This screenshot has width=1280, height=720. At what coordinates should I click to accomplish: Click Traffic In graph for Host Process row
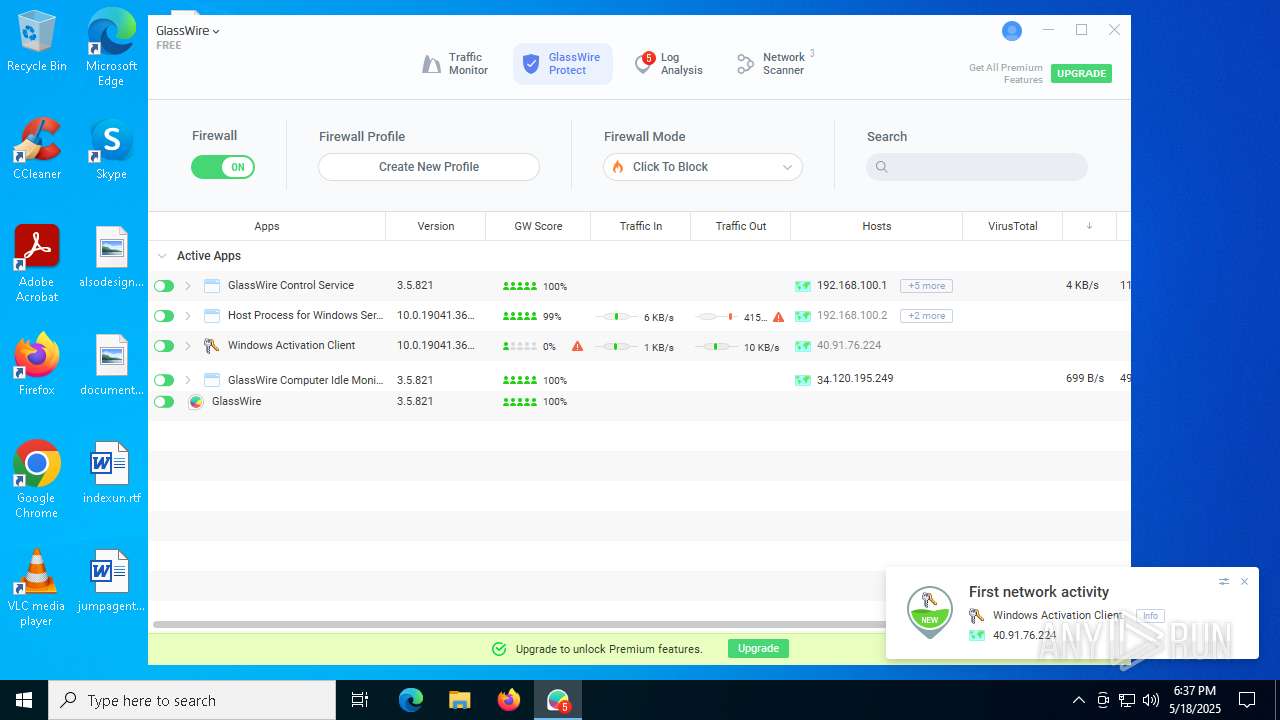617,316
